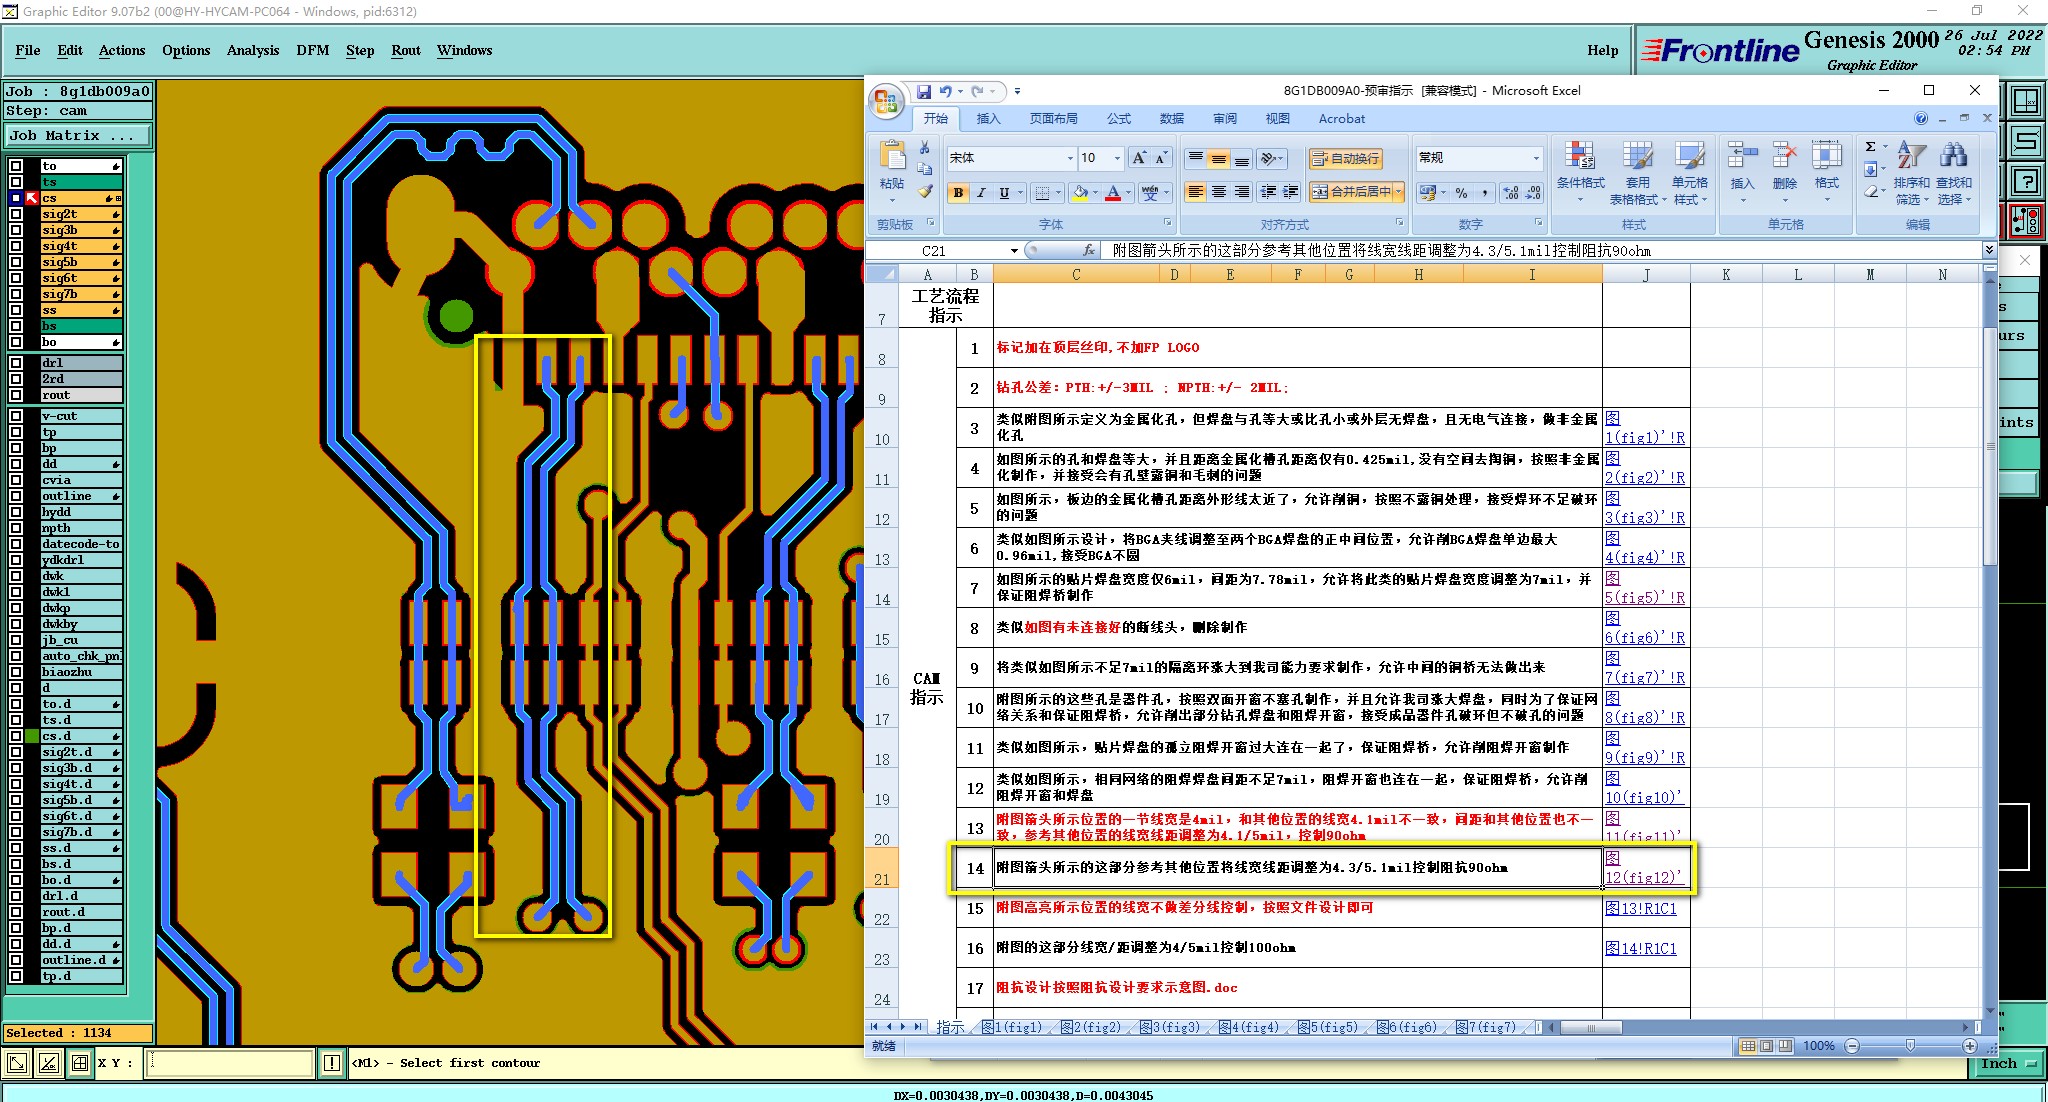Click the Genesis red netlist tool icon
The image size is (2048, 1102).
[2025, 221]
